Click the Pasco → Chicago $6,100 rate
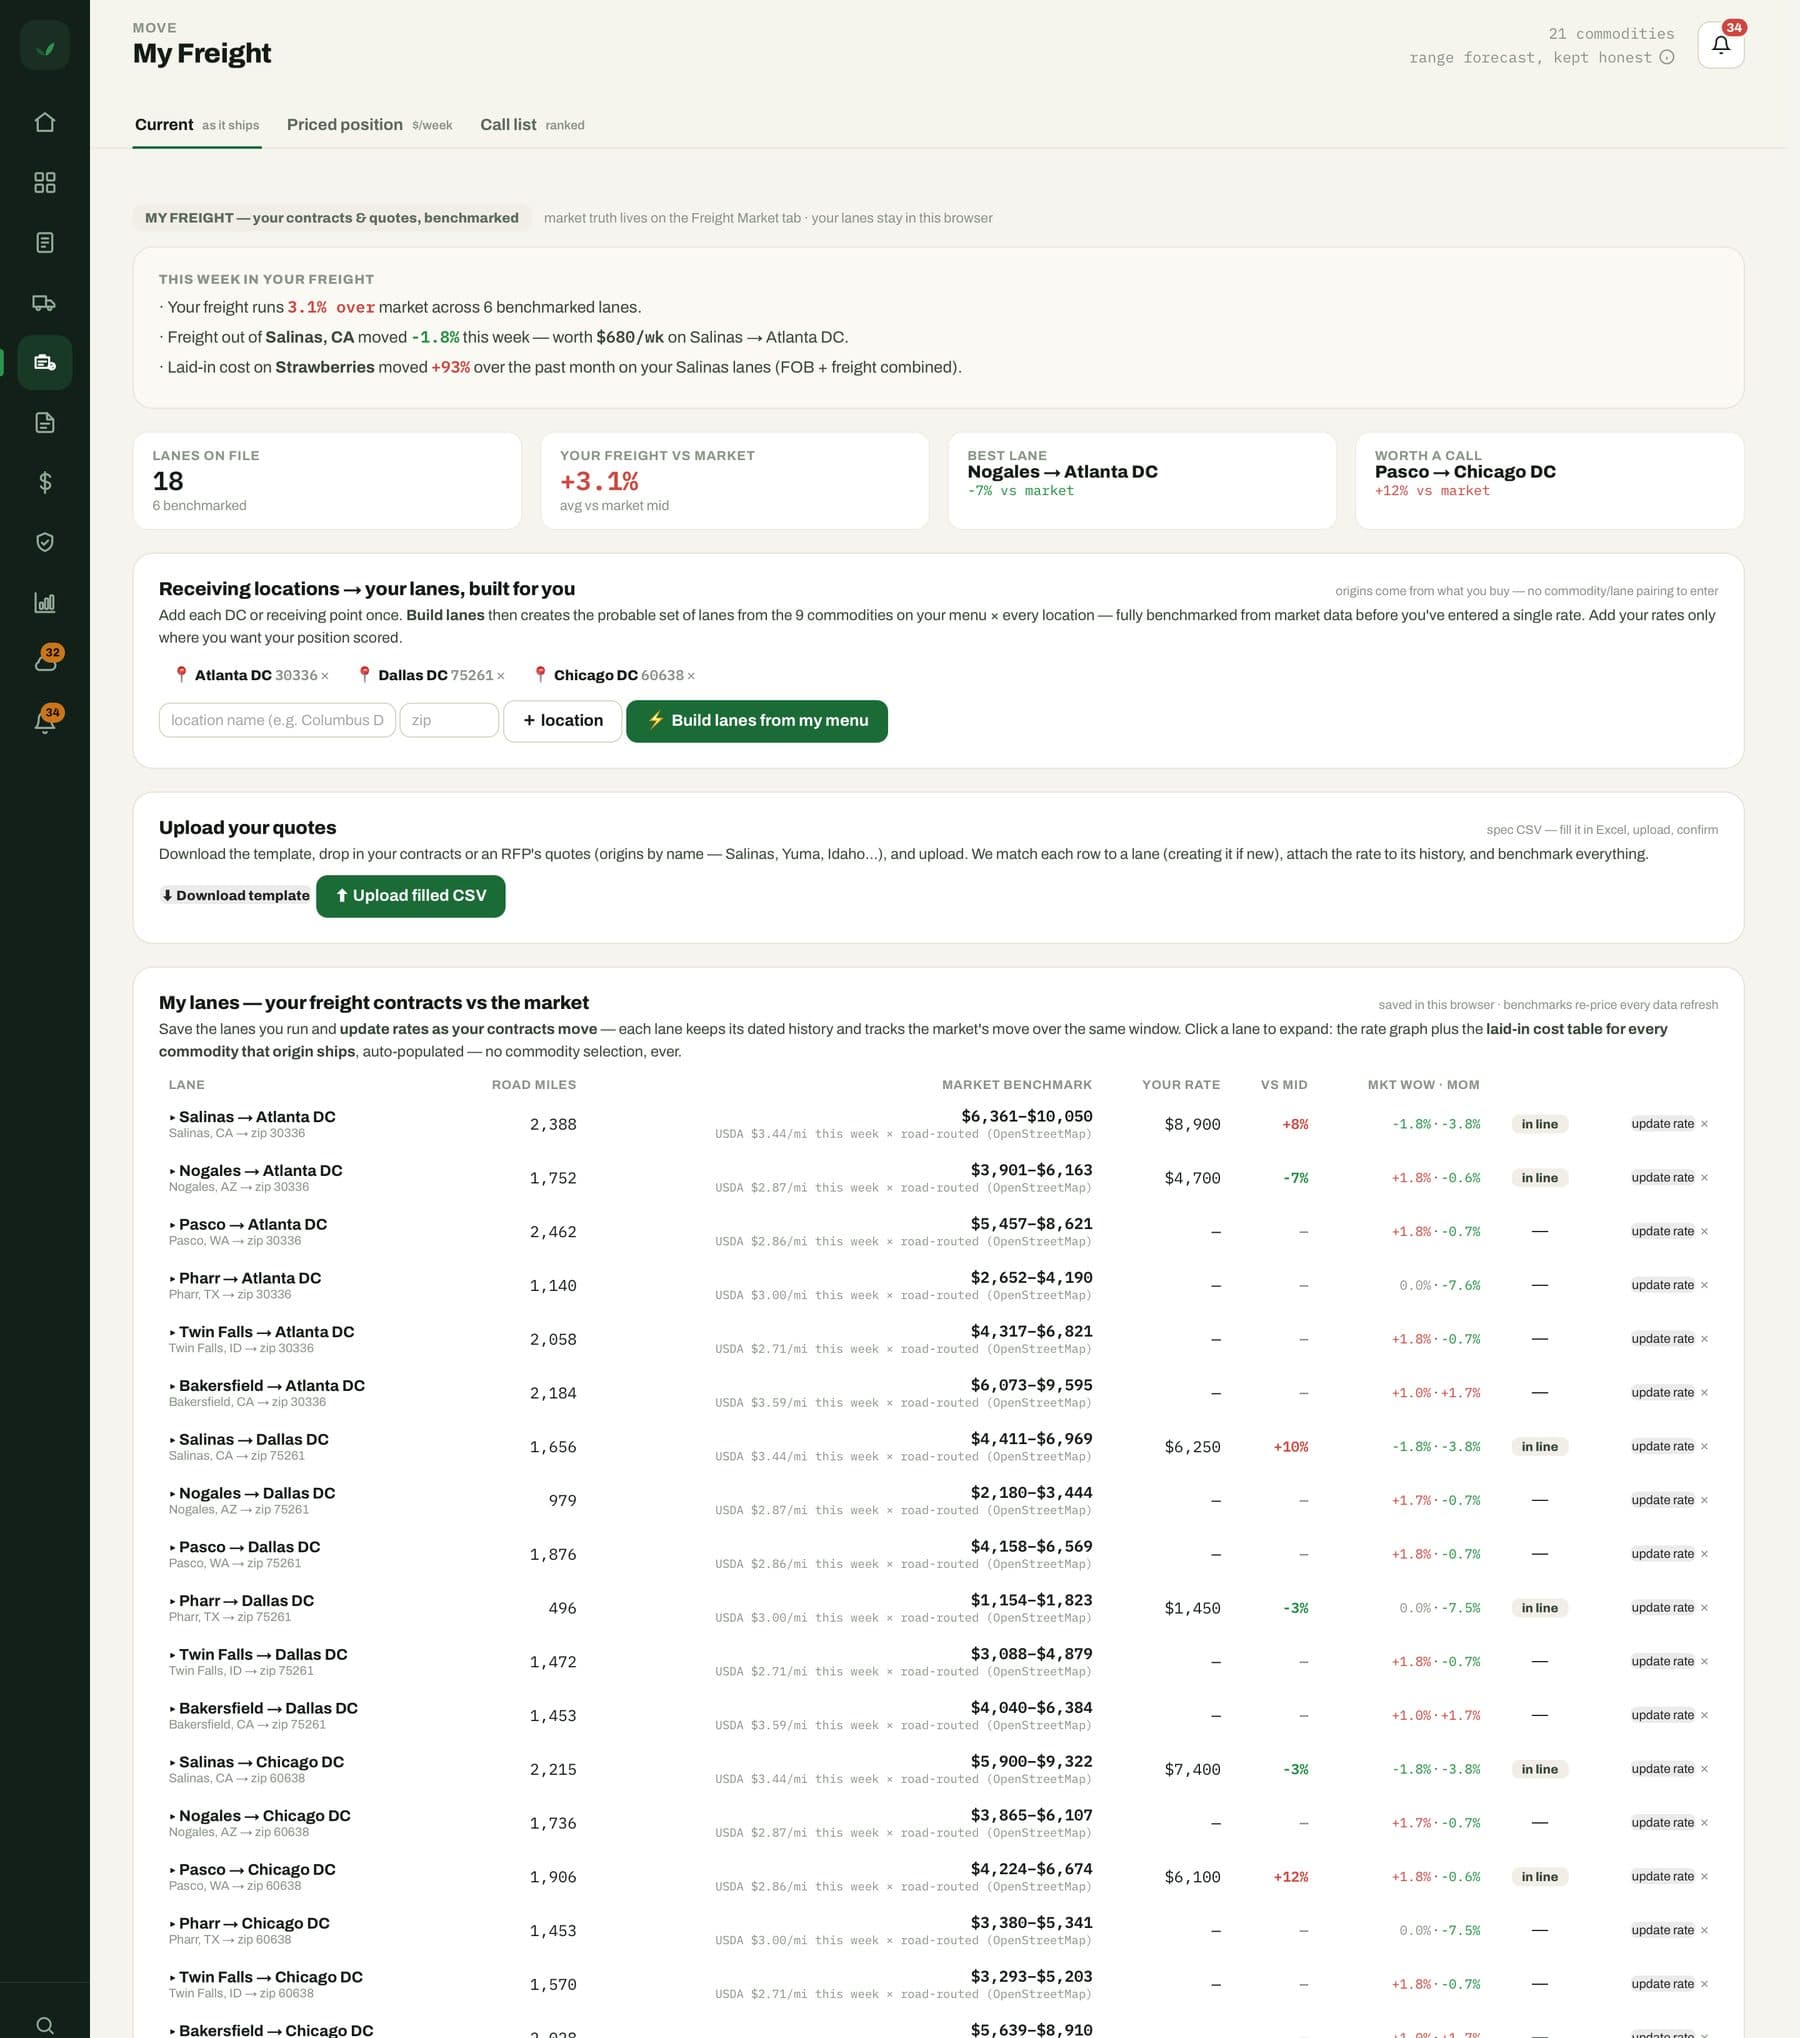1800x2038 pixels. click(1192, 1878)
